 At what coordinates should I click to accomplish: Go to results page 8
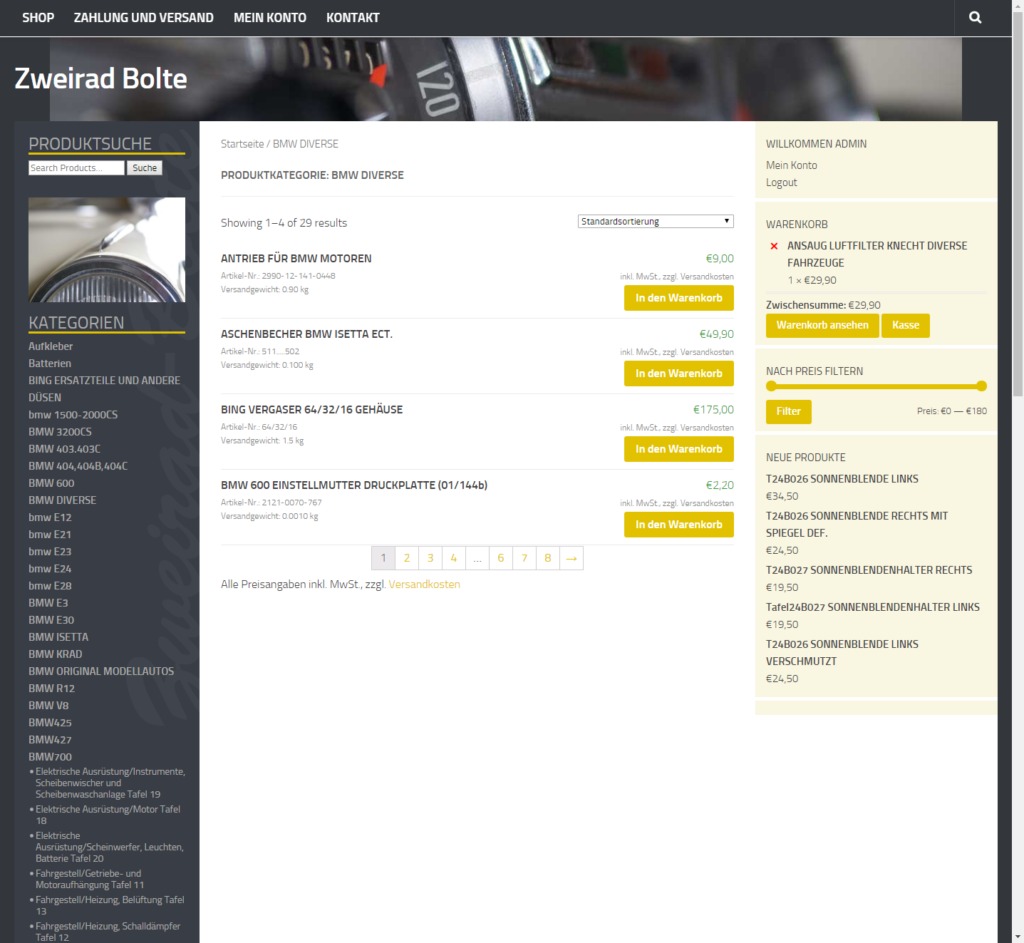[548, 558]
